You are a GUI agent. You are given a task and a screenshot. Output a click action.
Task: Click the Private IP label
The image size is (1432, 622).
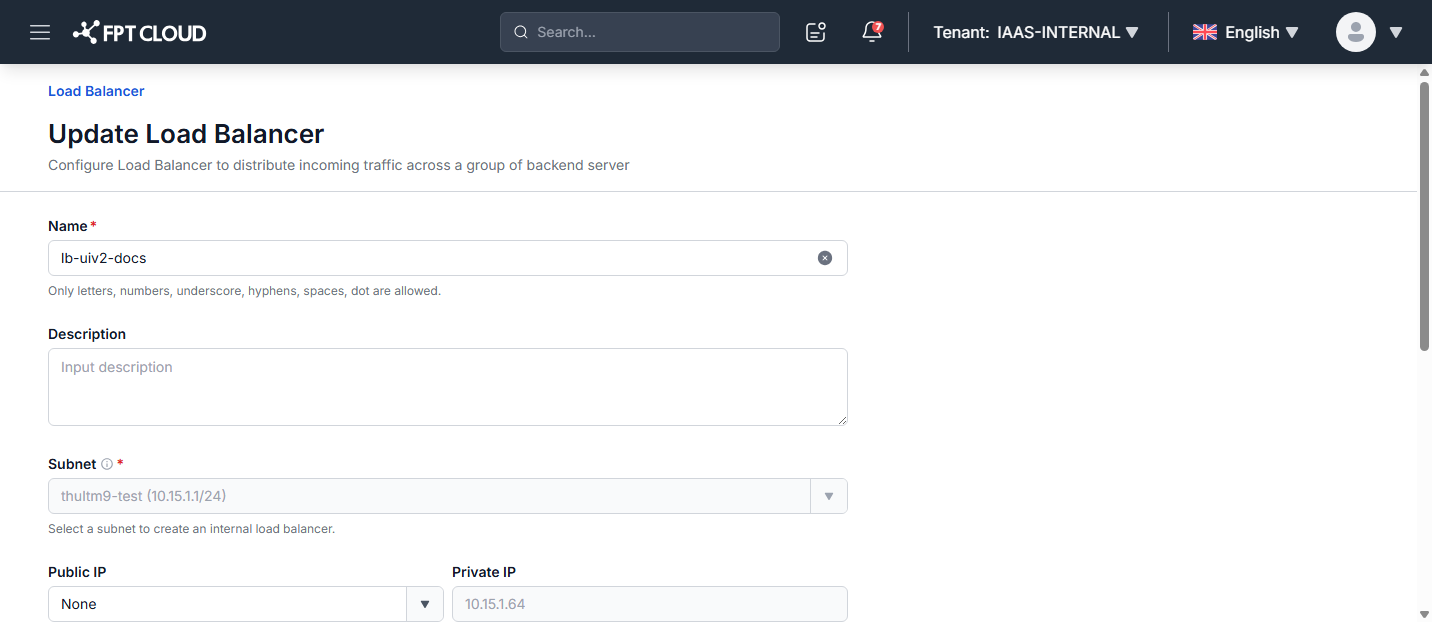click(484, 572)
